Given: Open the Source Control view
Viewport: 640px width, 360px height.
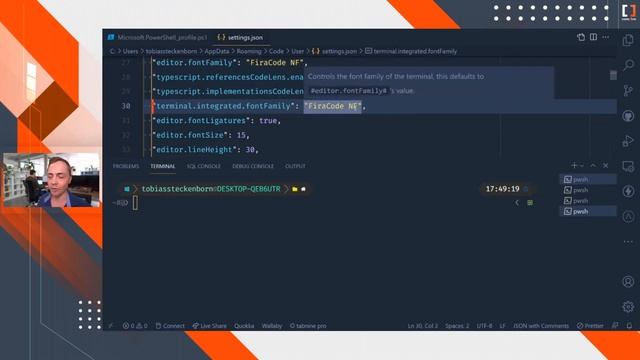Looking at the screenshot, I should click(628, 91).
